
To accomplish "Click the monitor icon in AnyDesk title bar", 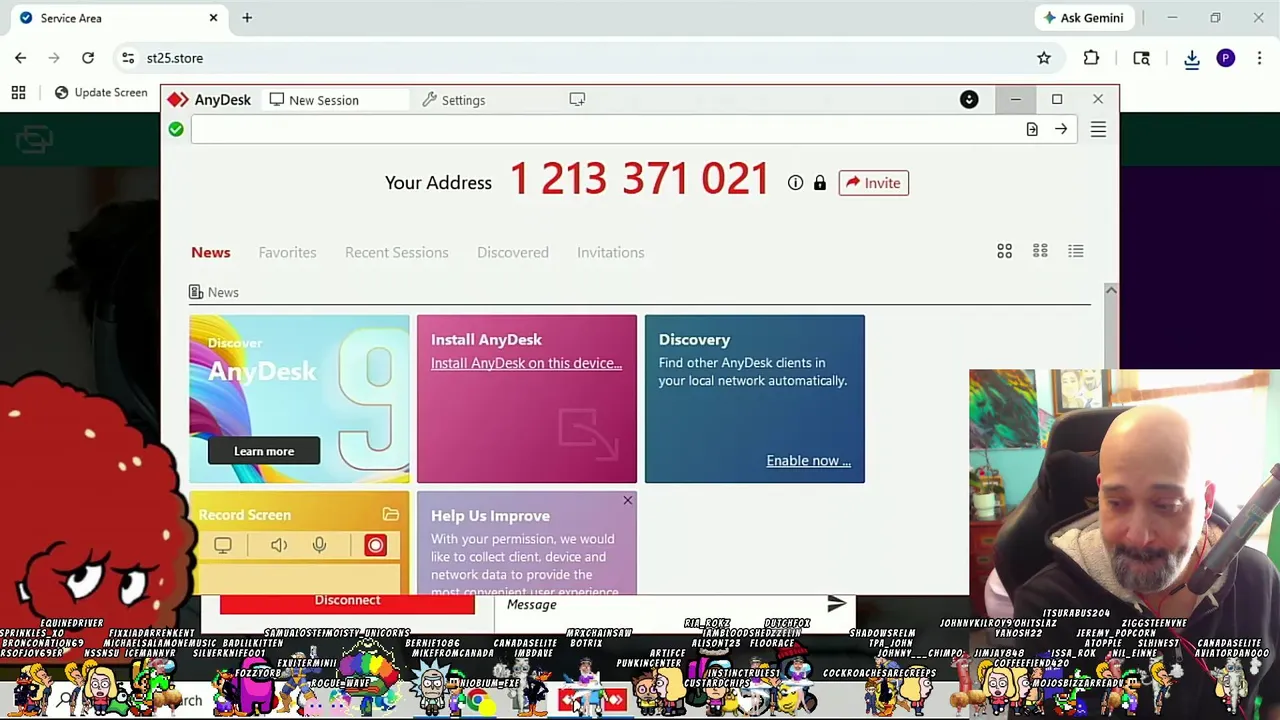I will click(x=577, y=99).
